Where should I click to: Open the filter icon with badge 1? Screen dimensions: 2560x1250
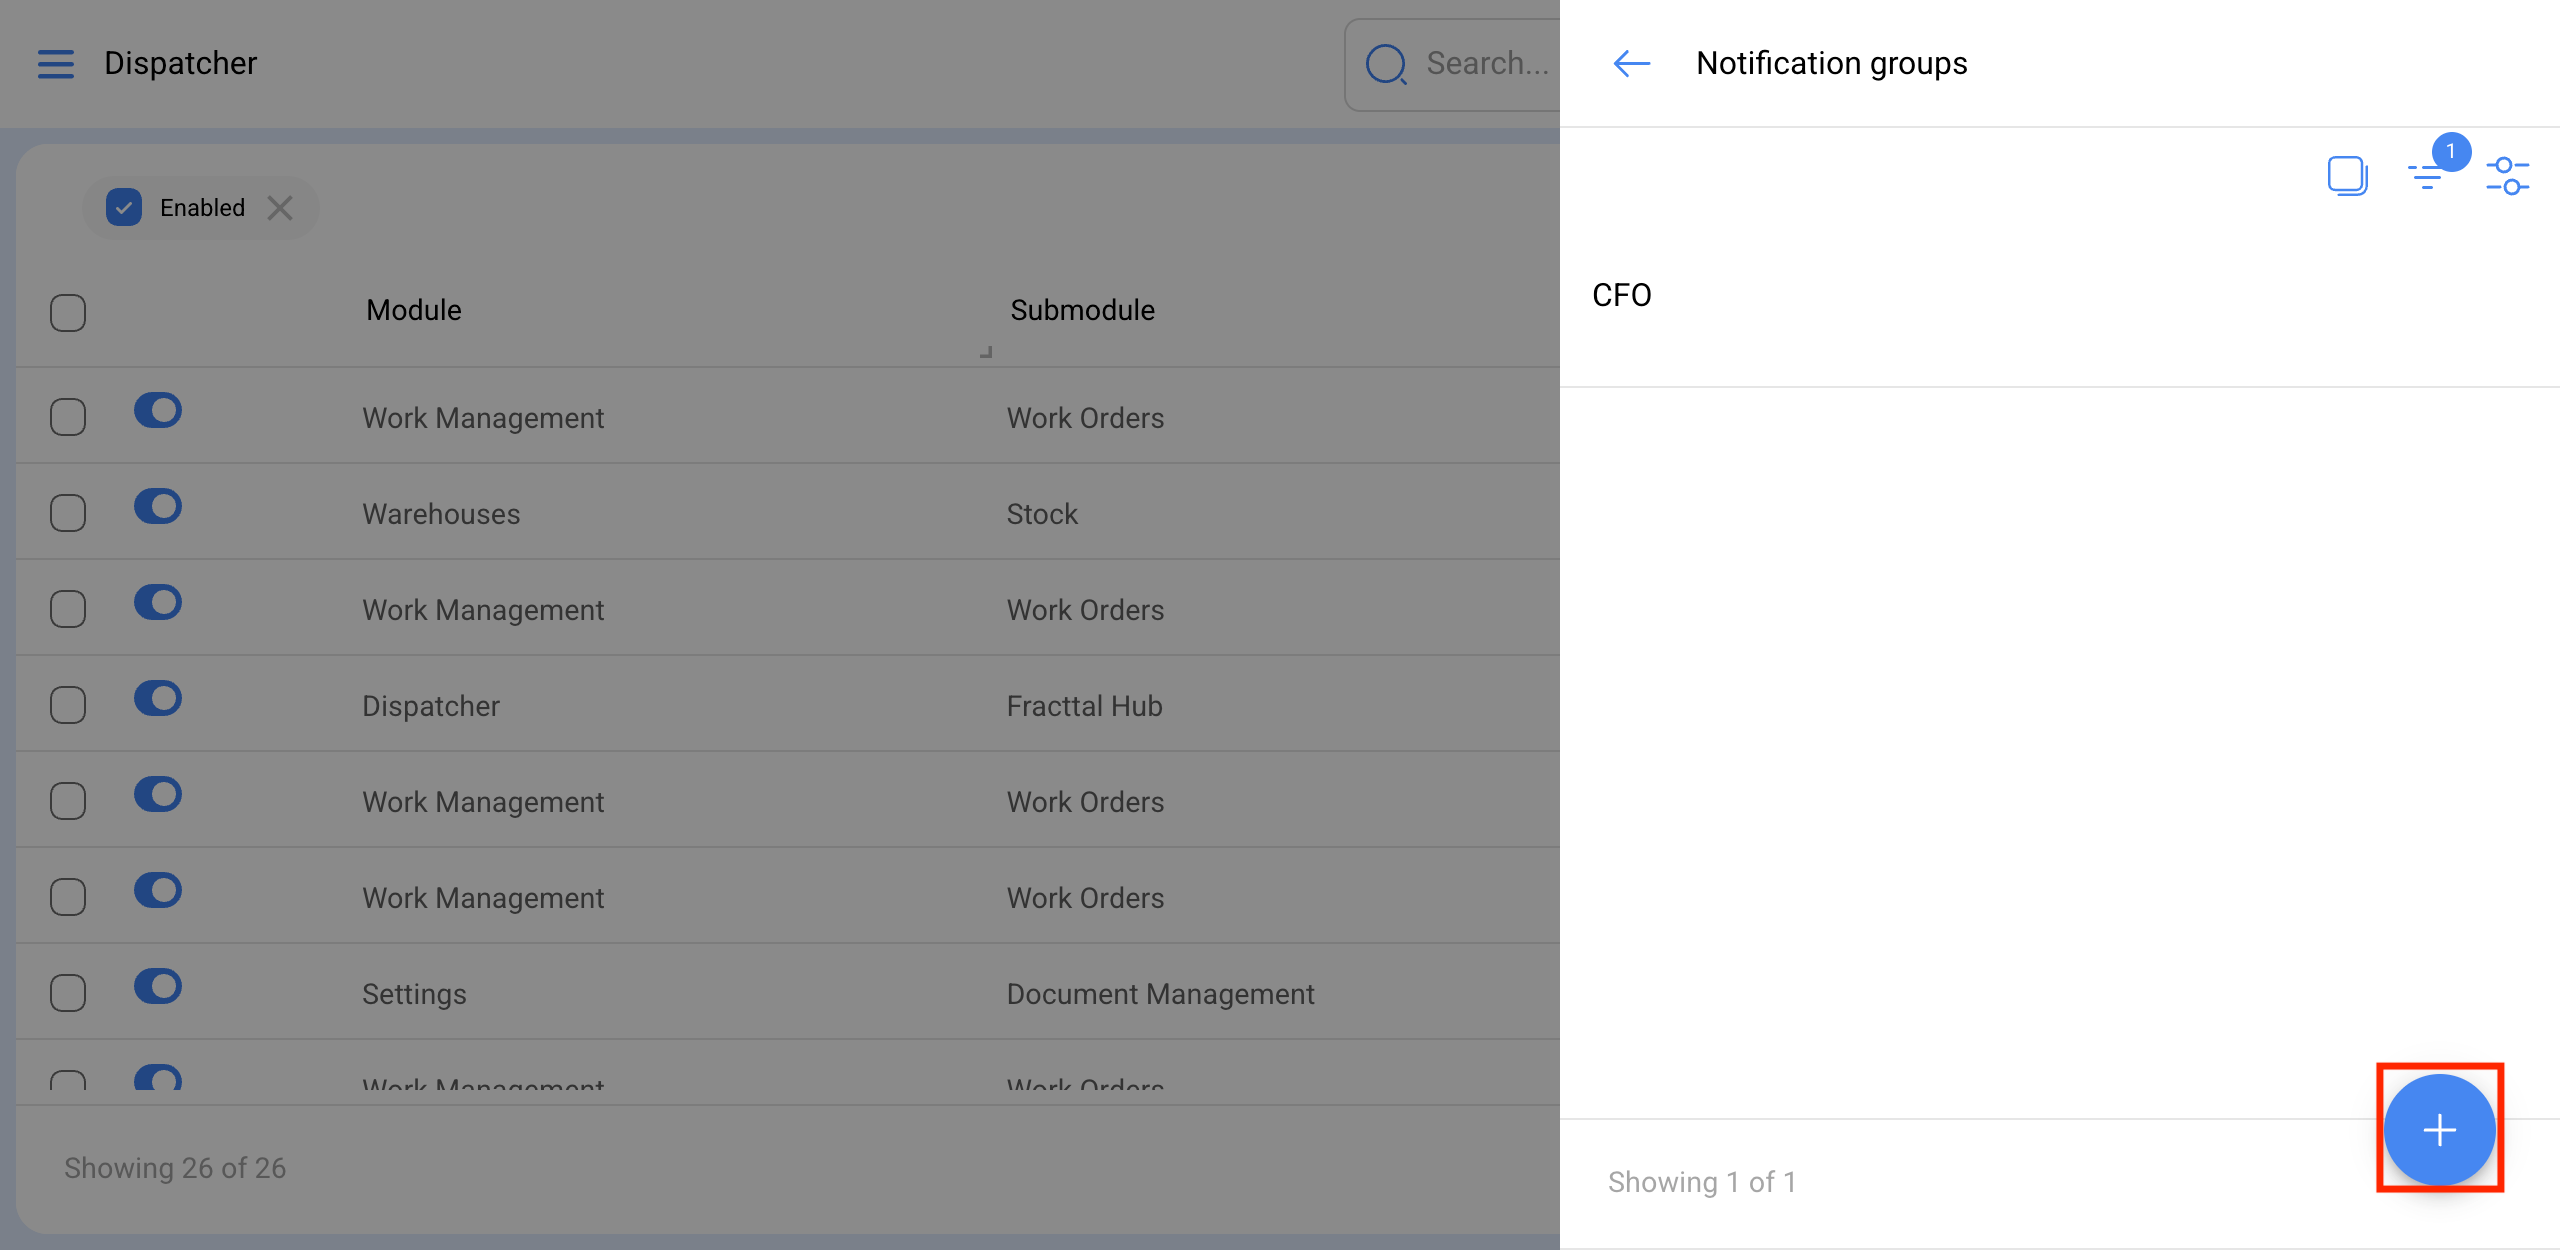click(x=2427, y=176)
